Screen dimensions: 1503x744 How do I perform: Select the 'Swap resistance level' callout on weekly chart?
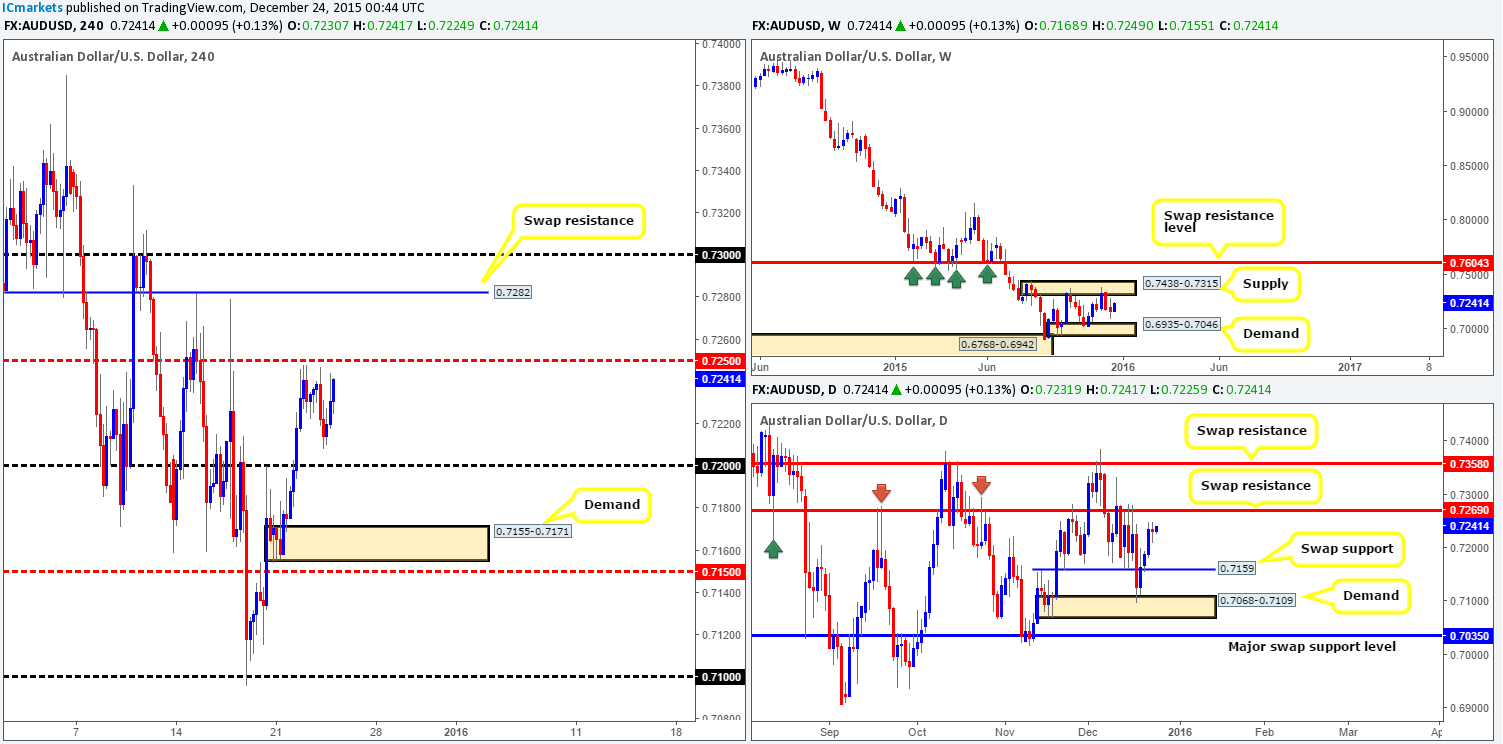(x=1218, y=222)
